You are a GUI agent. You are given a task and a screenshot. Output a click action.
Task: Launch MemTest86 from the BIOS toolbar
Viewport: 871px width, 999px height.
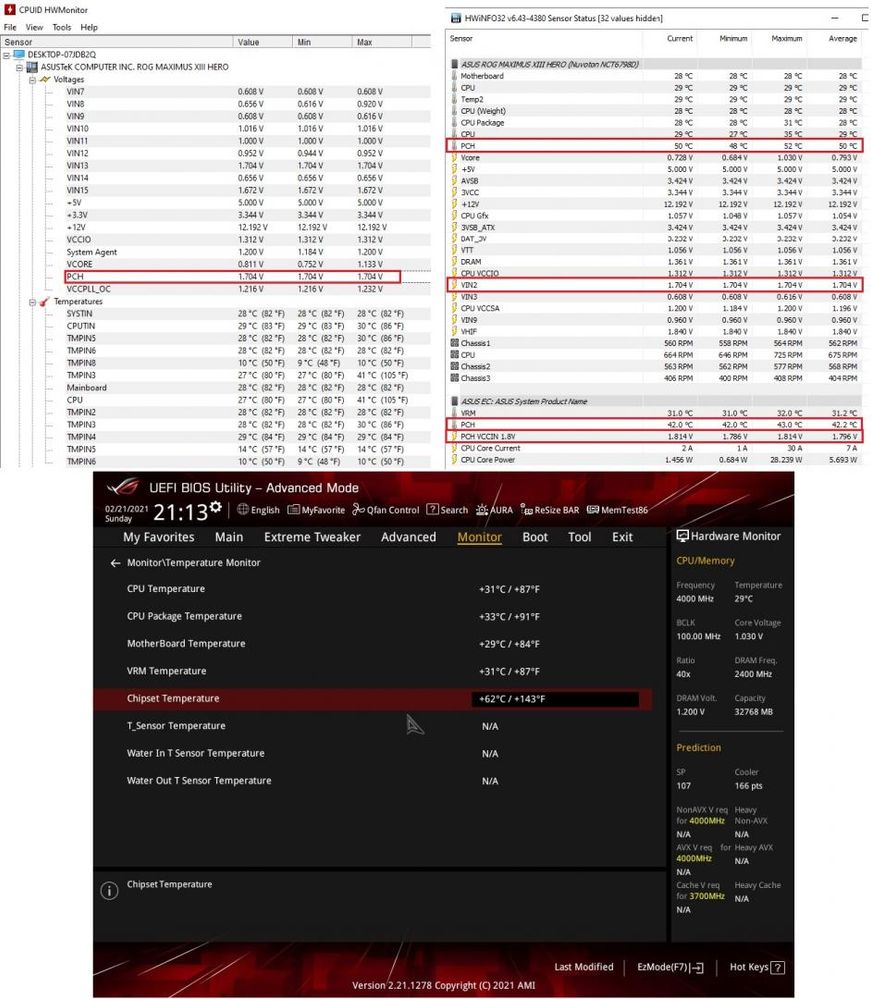point(617,510)
